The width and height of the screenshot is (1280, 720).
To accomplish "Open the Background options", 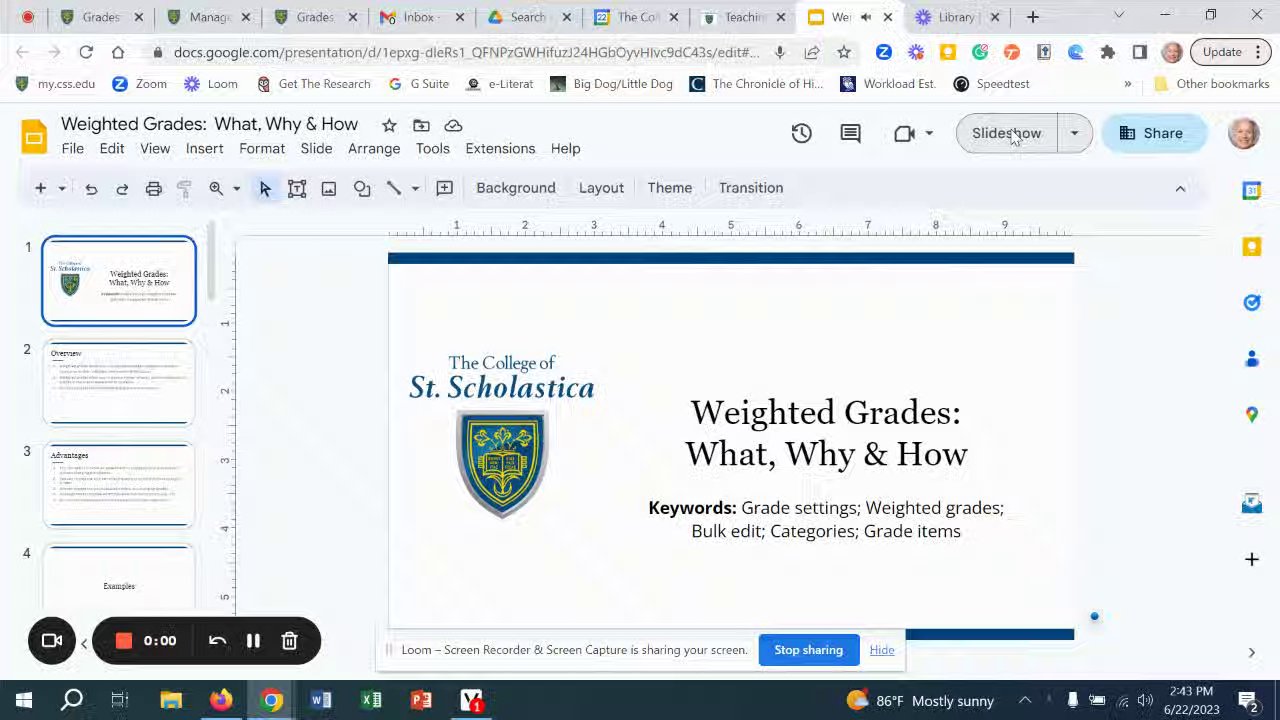I will [x=516, y=188].
